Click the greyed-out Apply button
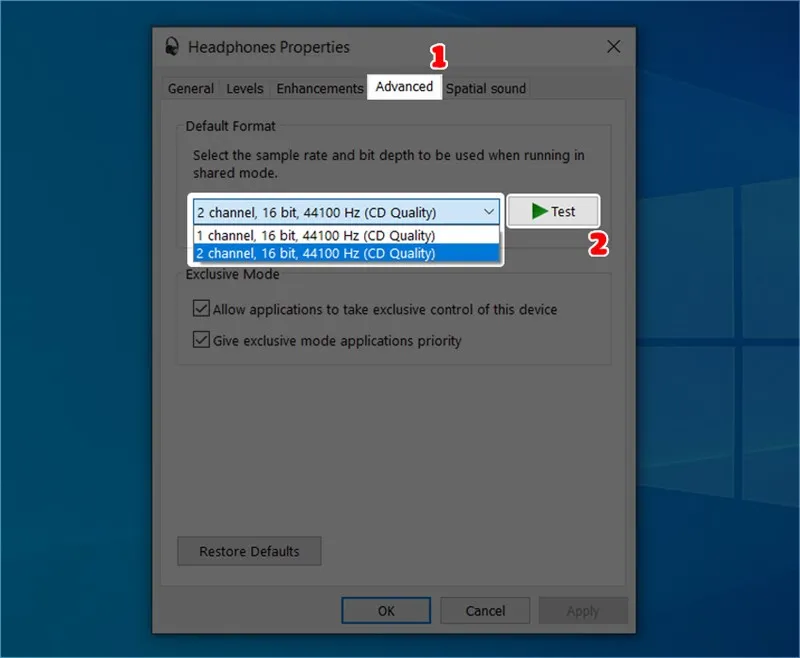The height and width of the screenshot is (658, 800). pos(583,610)
